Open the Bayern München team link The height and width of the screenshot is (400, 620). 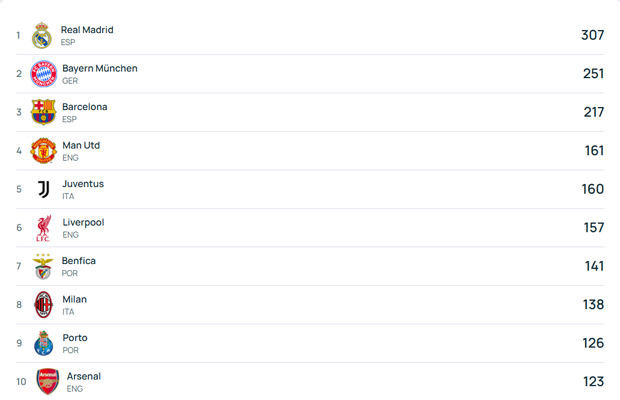pyautogui.click(x=100, y=68)
